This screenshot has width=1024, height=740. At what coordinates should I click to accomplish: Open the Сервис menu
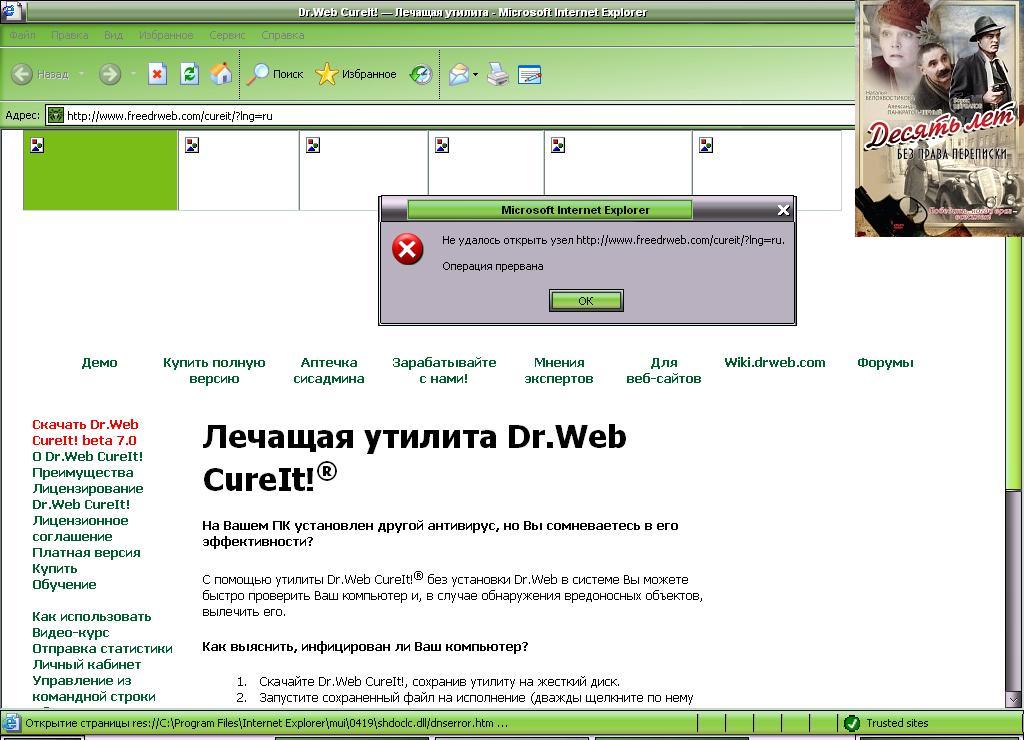227,35
